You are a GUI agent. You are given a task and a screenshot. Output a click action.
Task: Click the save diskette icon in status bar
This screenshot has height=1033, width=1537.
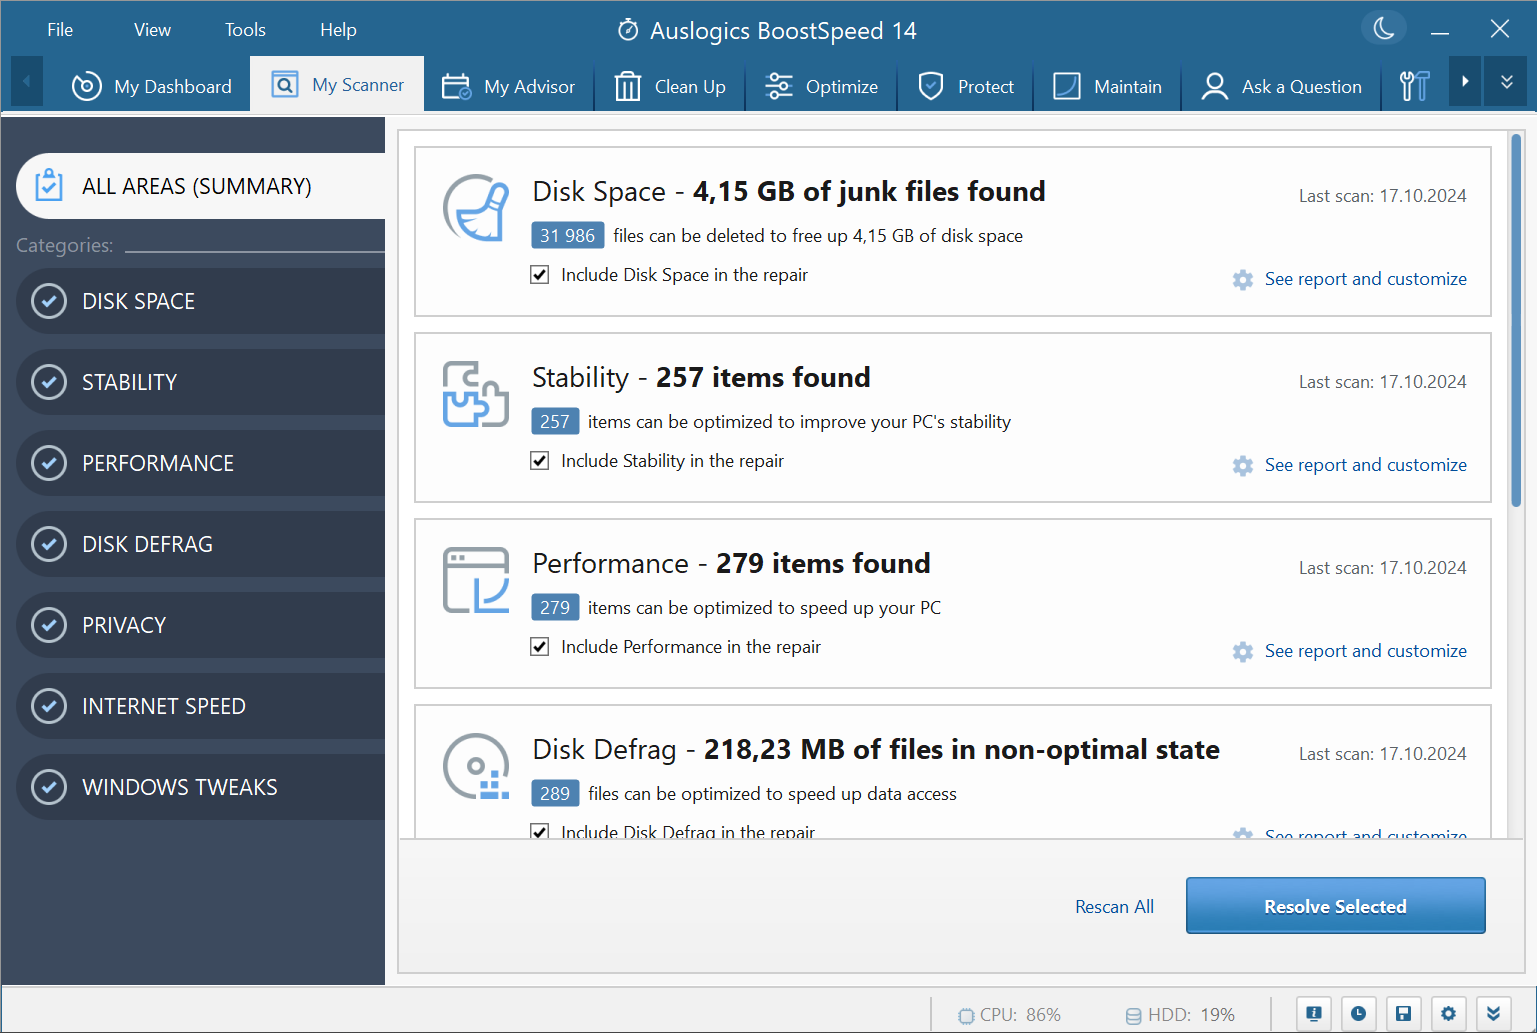pos(1403,1012)
